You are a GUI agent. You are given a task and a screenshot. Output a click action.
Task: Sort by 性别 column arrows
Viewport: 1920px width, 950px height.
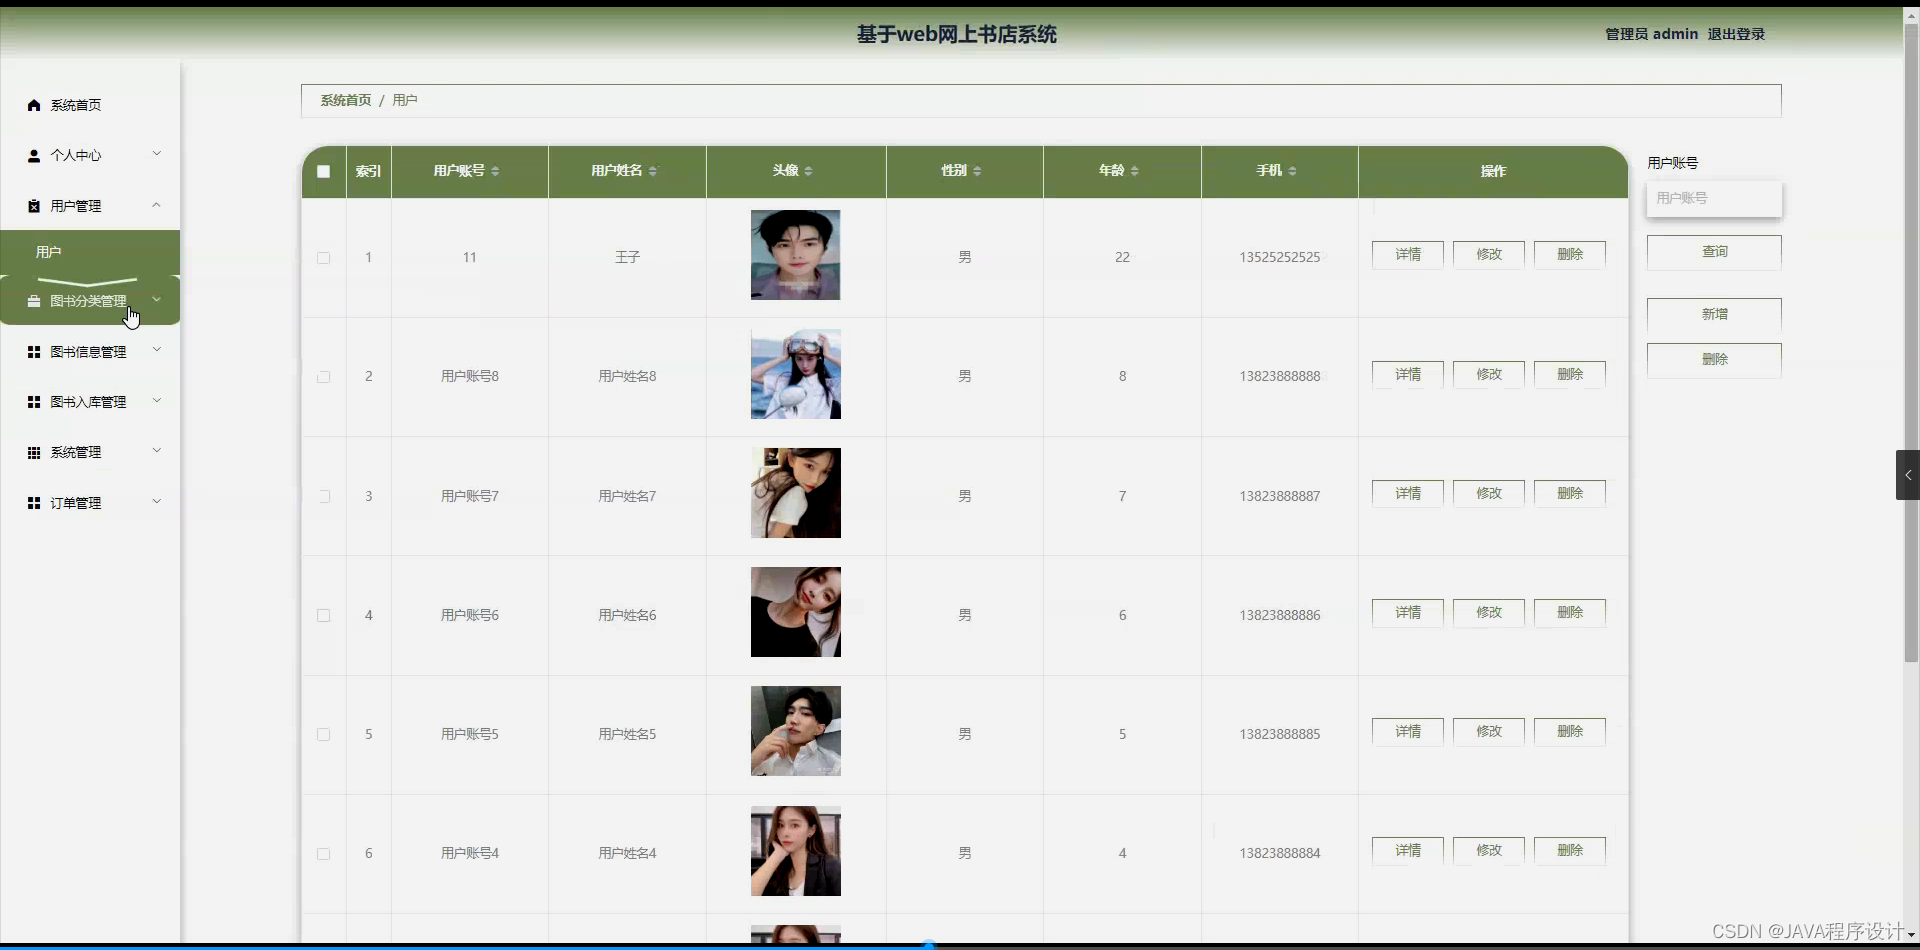[x=977, y=171]
